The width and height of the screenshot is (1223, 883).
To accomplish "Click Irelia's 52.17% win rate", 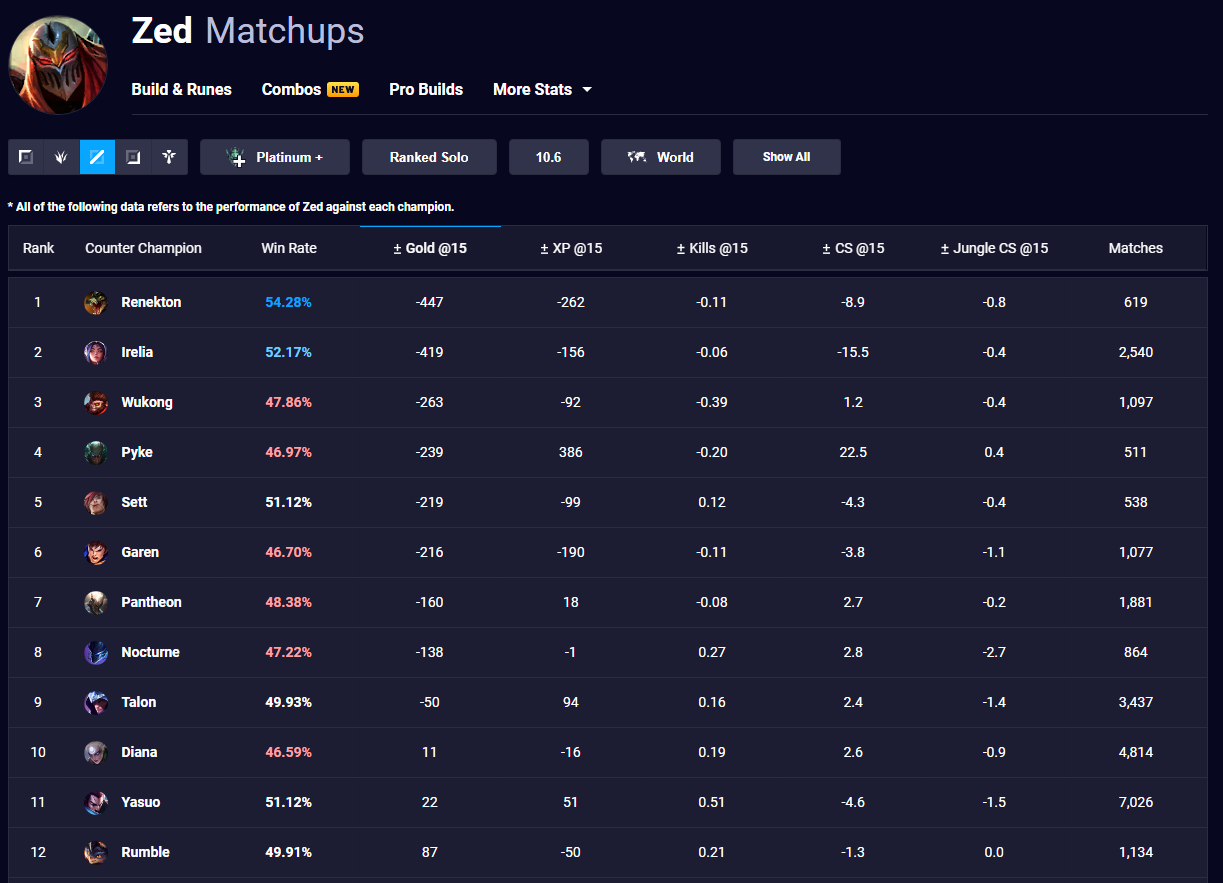I will [x=289, y=352].
